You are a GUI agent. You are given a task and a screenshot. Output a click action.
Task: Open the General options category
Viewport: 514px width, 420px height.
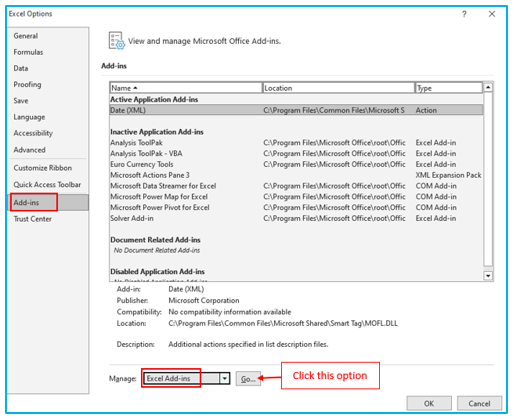click(26, 36)
